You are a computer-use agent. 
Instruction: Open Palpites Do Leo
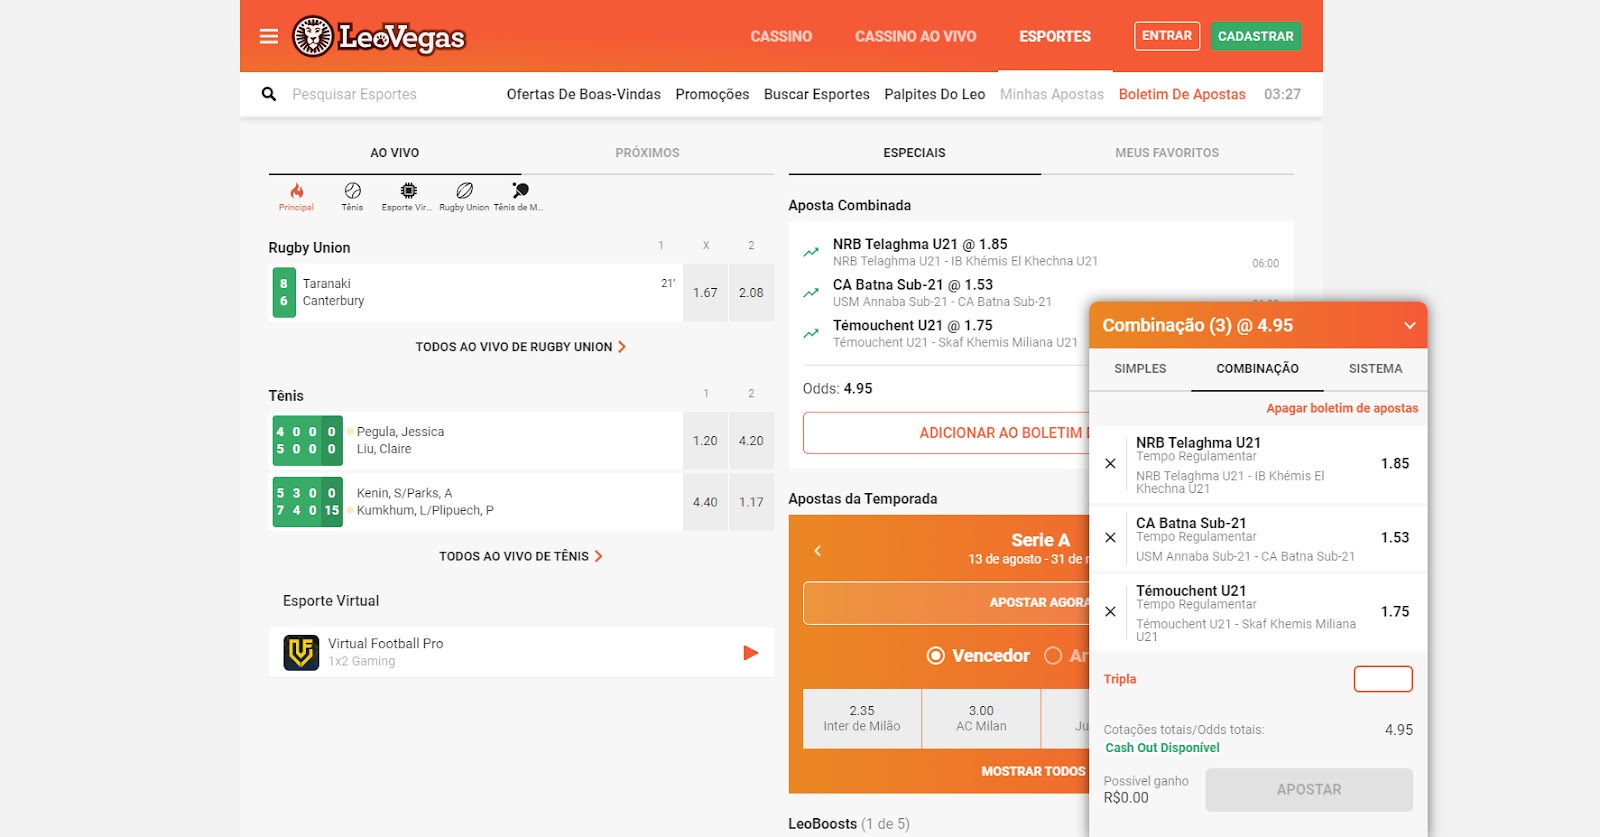[x=935, y=94]
